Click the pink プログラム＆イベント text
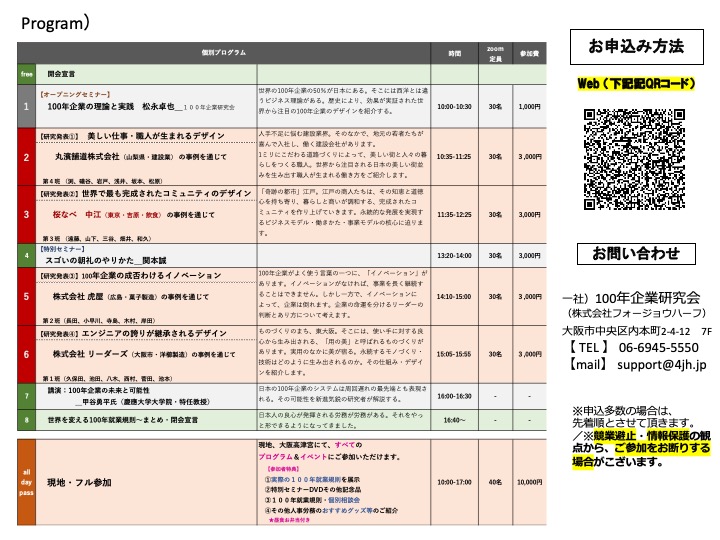Screen dimensions: 720x540 [x=292, y=457]
